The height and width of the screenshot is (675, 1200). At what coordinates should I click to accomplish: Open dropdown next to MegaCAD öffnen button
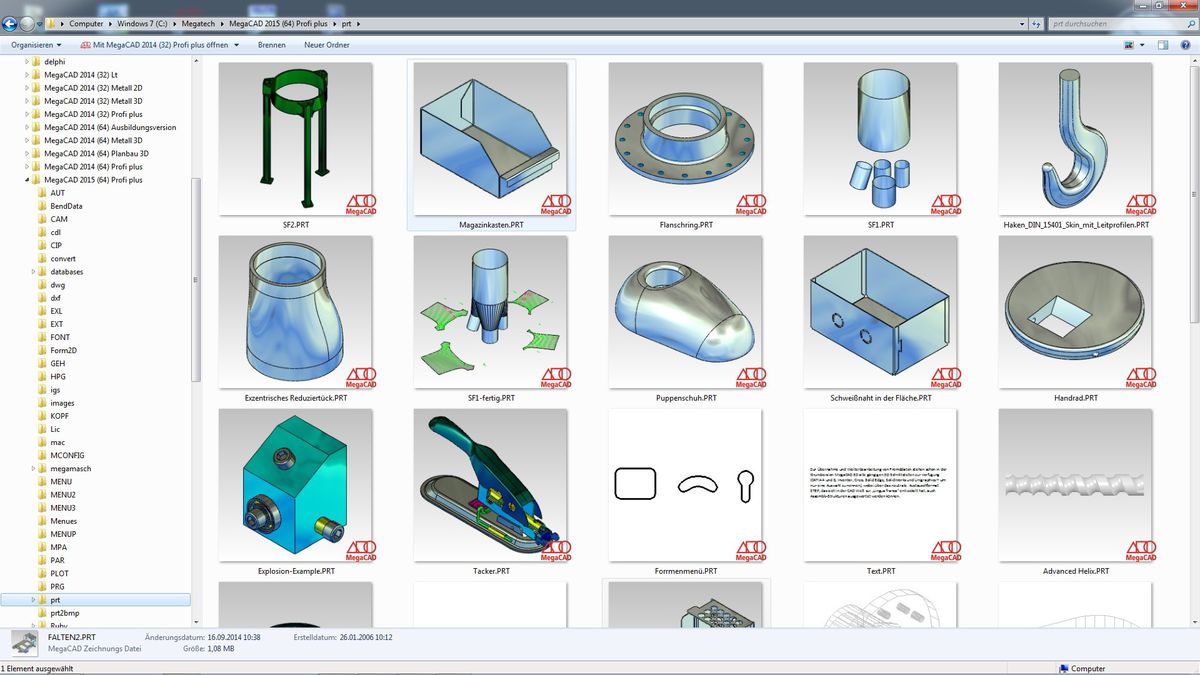pos(236,45)
